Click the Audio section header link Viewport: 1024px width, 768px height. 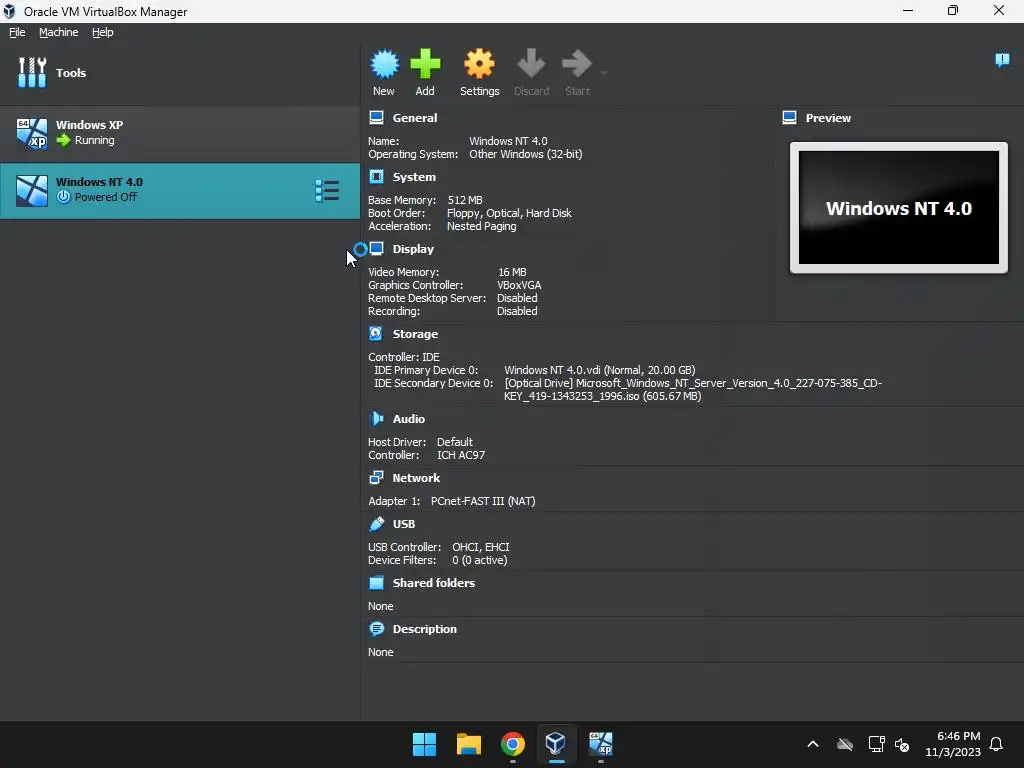409,419
